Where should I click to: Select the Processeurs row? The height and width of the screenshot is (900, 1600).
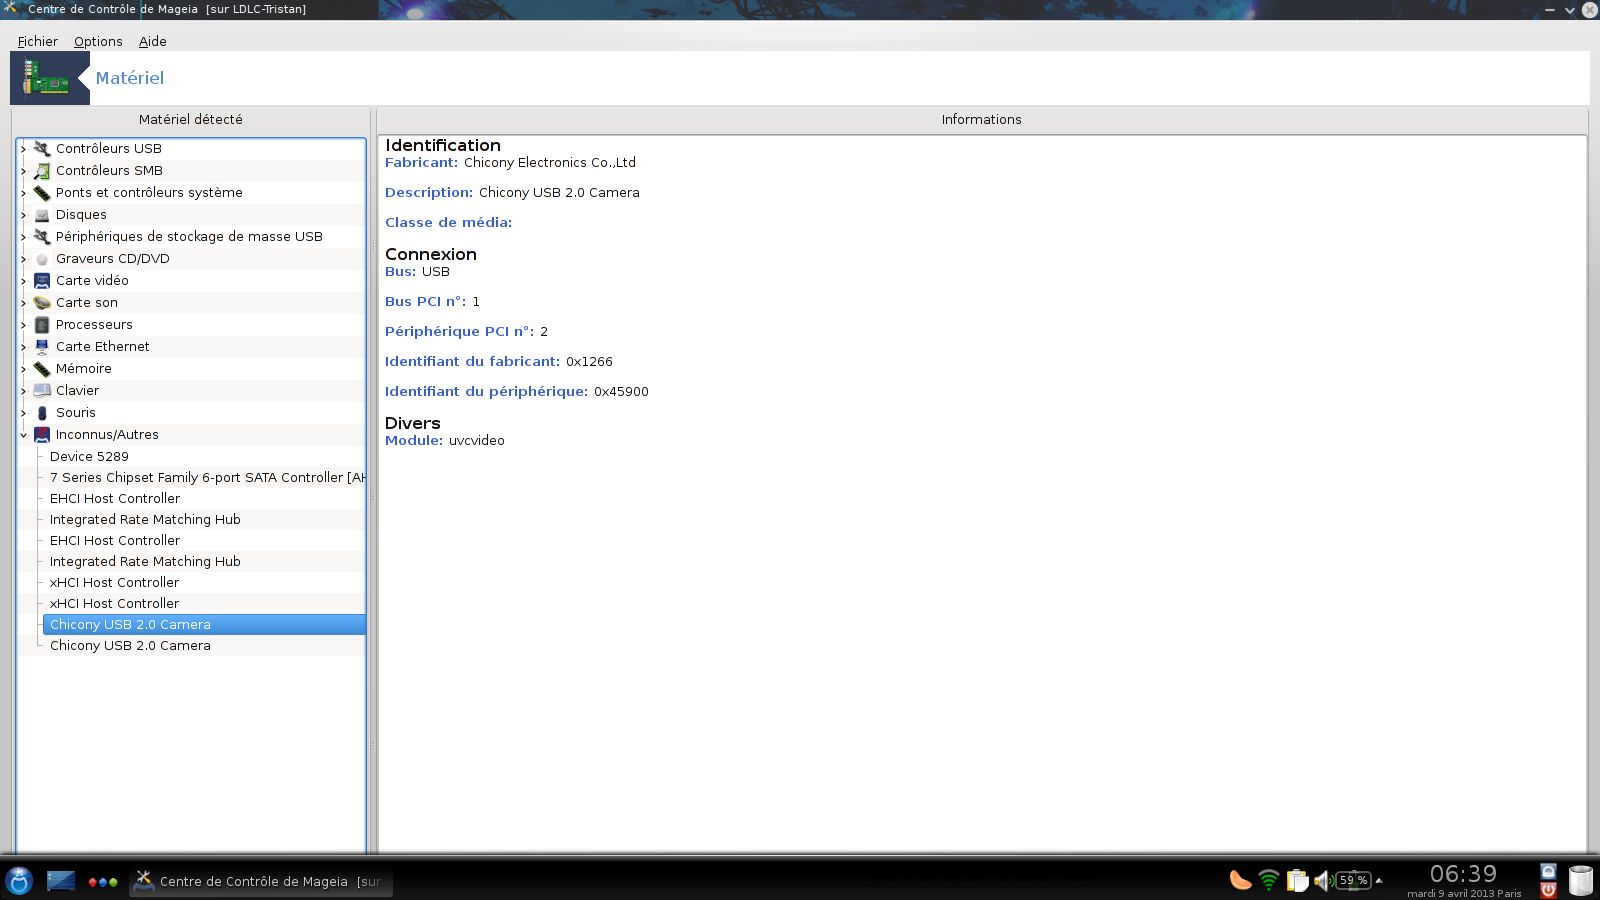pos(191,325)
